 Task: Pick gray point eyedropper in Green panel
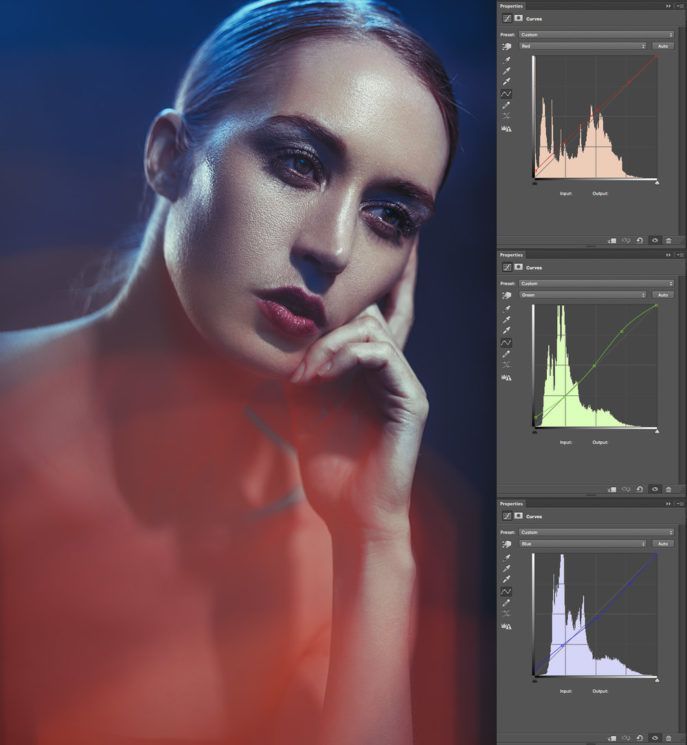(x=506, y=320)
